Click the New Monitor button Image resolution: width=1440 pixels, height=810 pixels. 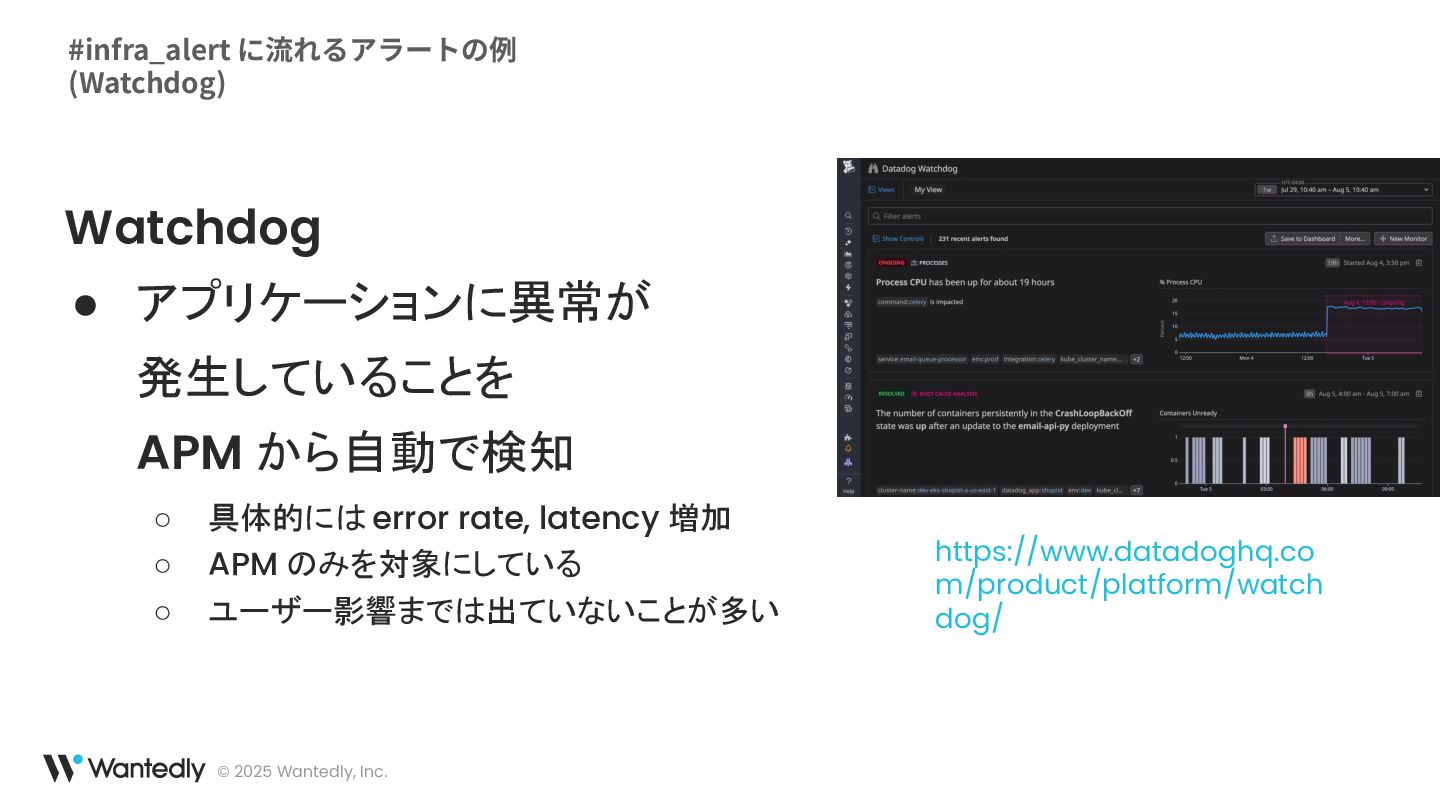click(1403, 238)
